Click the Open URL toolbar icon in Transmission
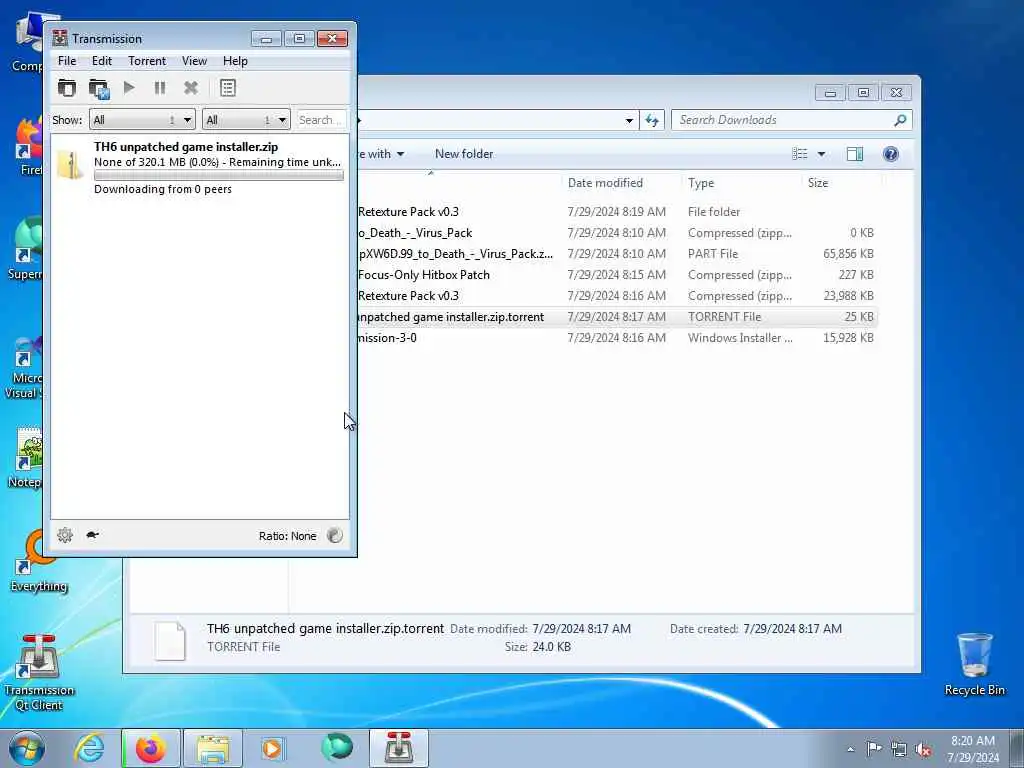This screenshot has width=1024, height=768. (99, 88)
